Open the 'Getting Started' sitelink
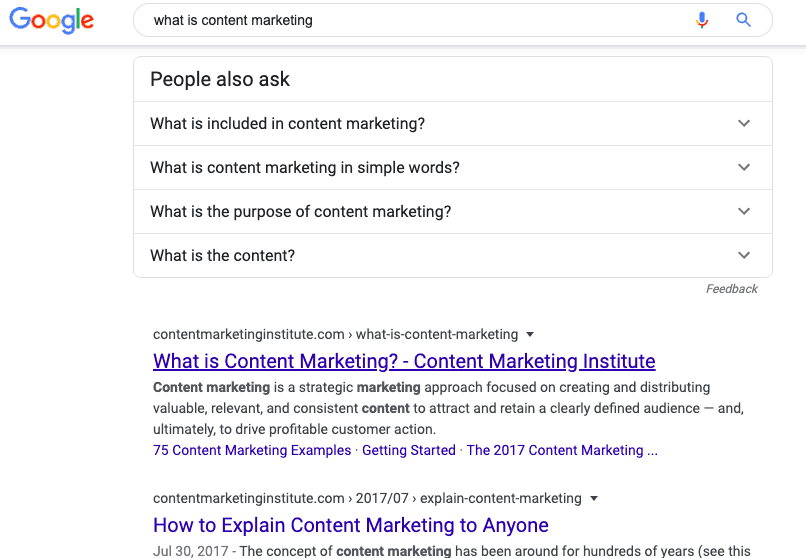Screen dimensions: 806x558 [x=409, y=450]
